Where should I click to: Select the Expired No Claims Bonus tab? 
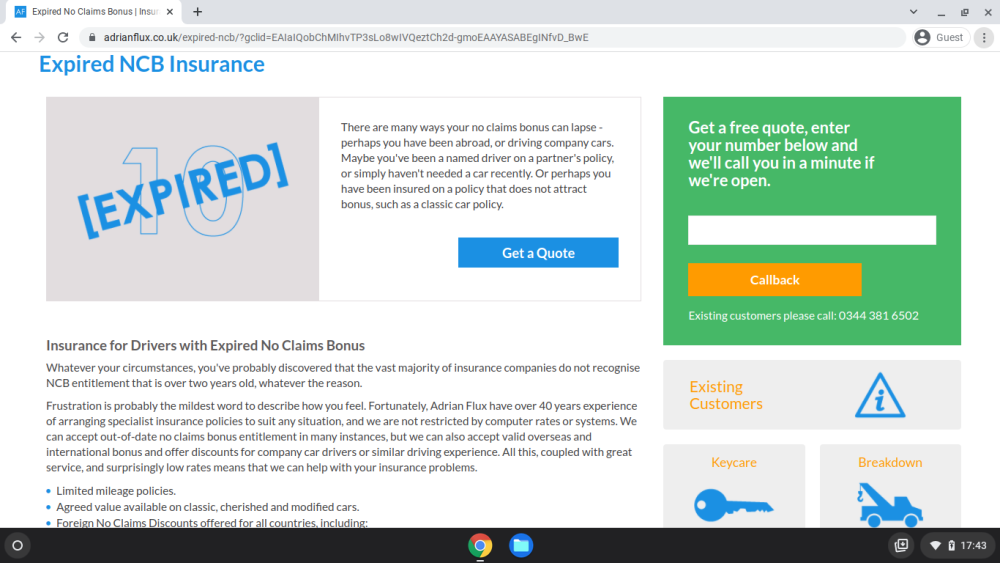click(x=94, y=11)
